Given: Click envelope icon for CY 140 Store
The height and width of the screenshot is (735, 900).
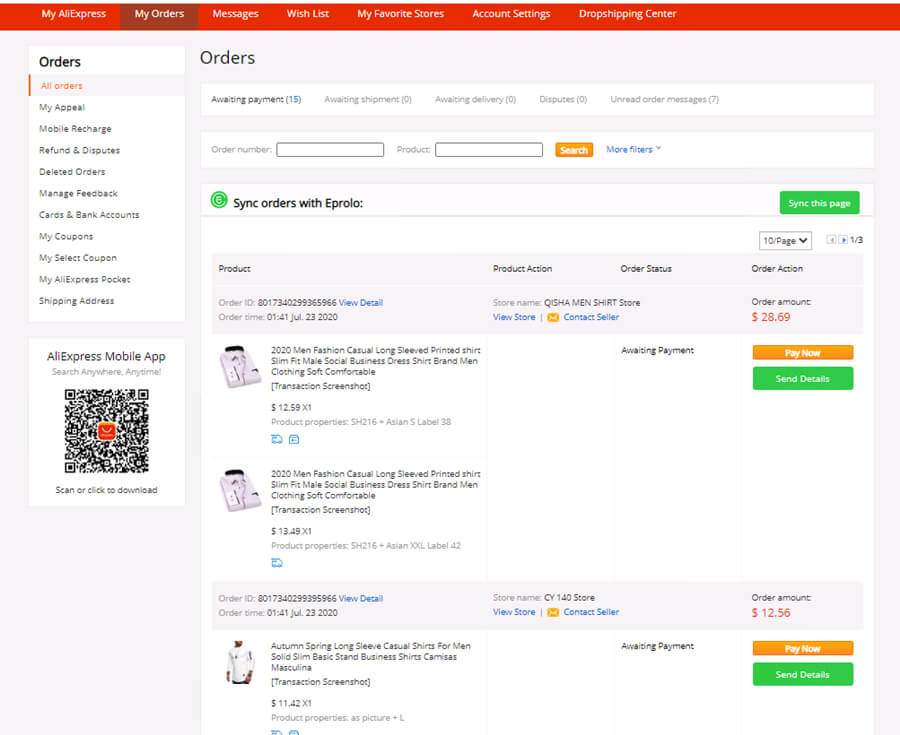Looking at the screenshot, I should point(553,612).
